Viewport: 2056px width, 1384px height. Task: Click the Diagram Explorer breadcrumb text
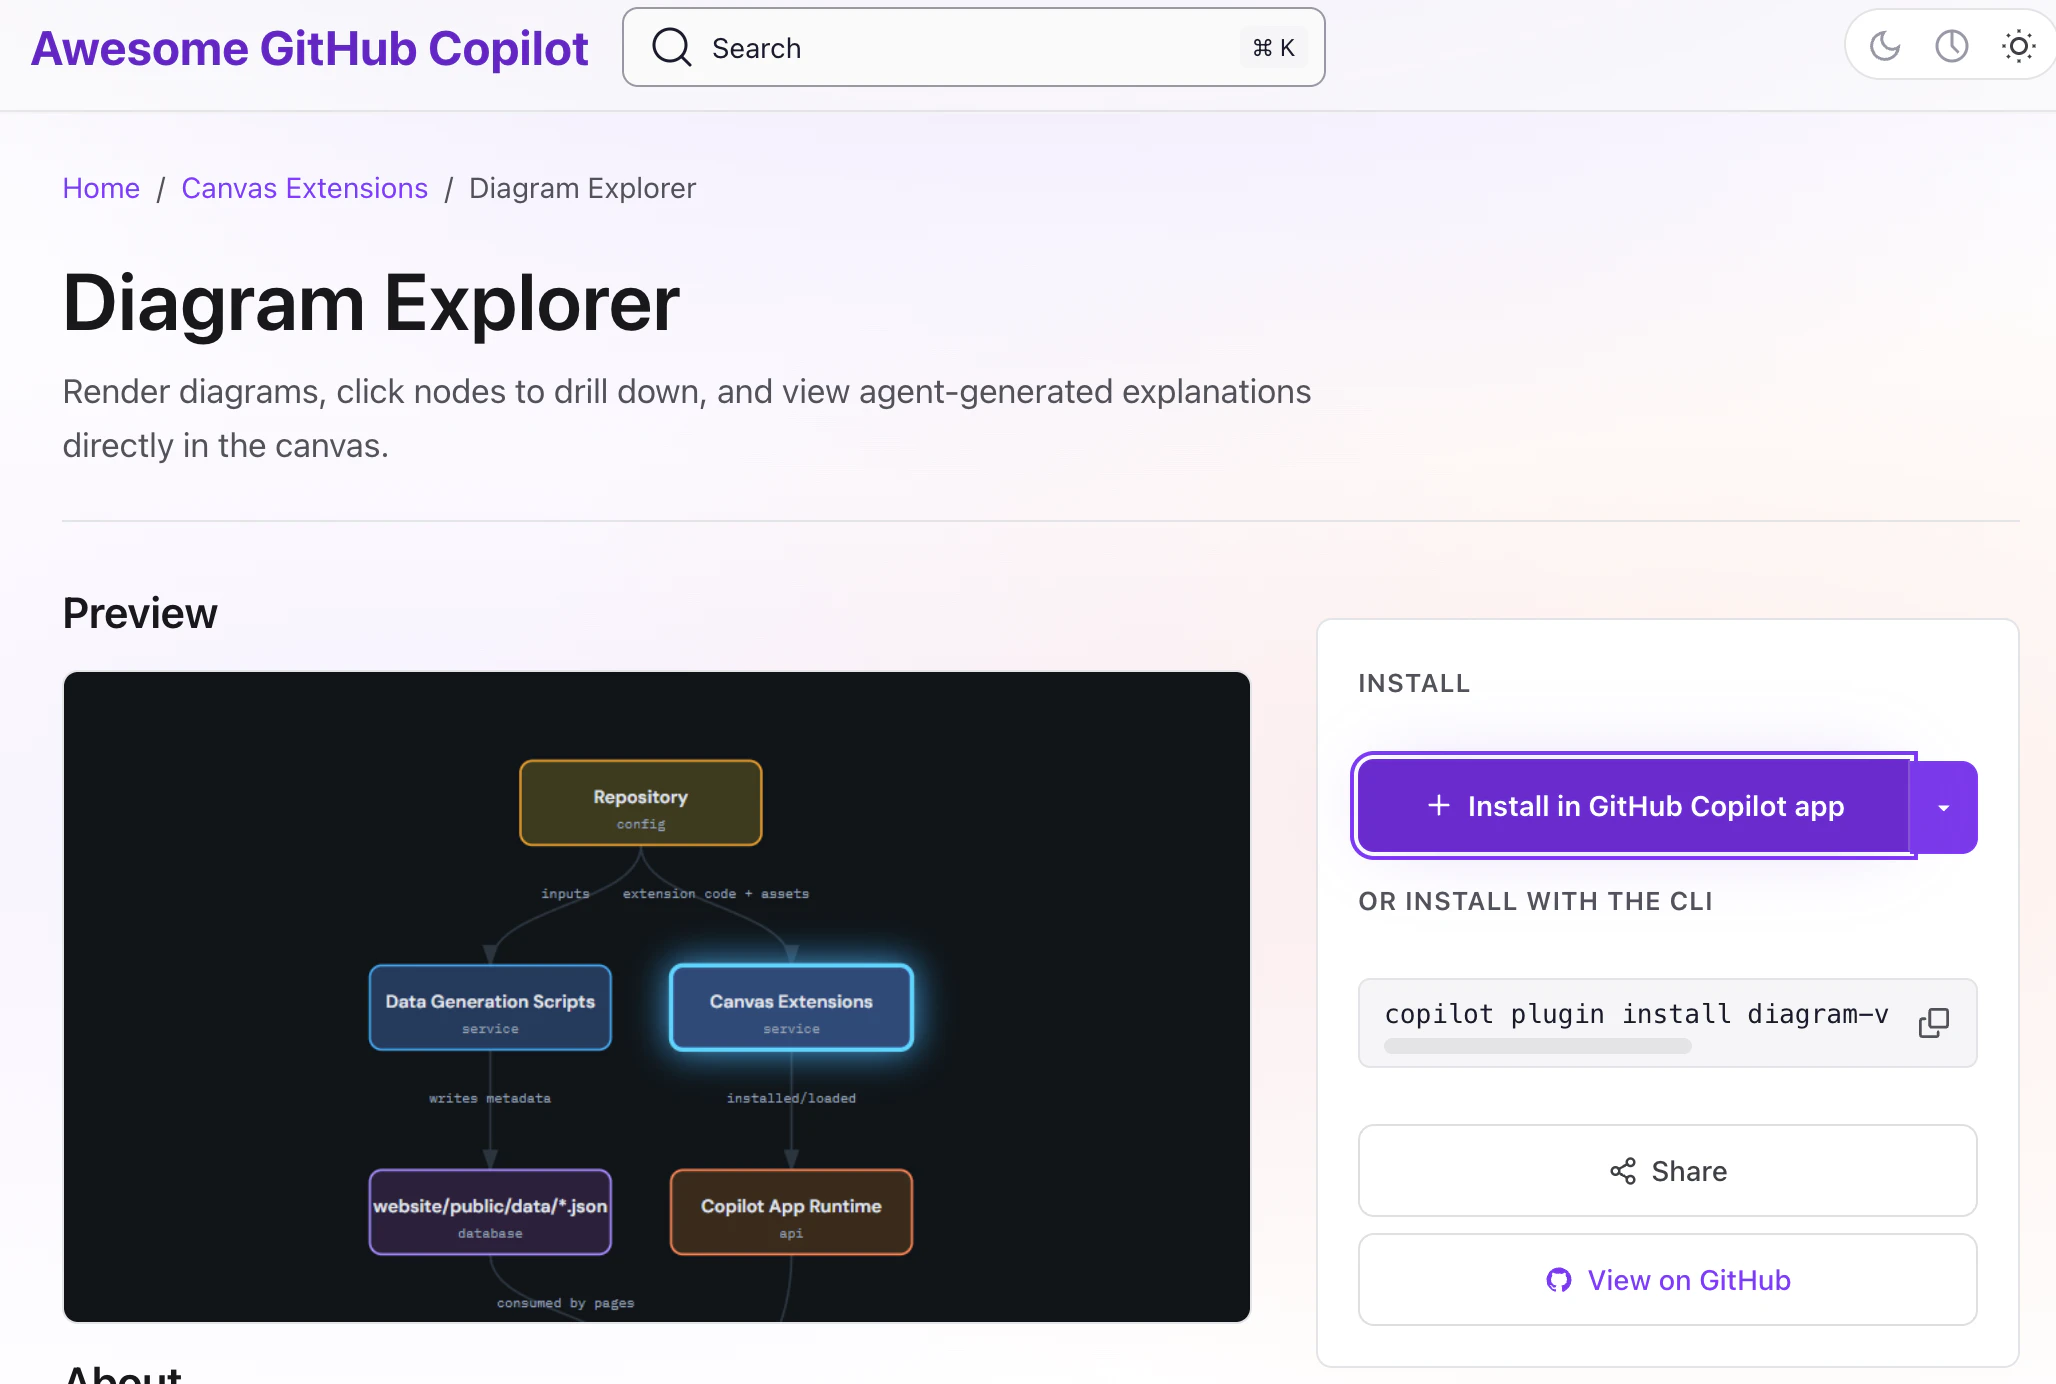582,188
